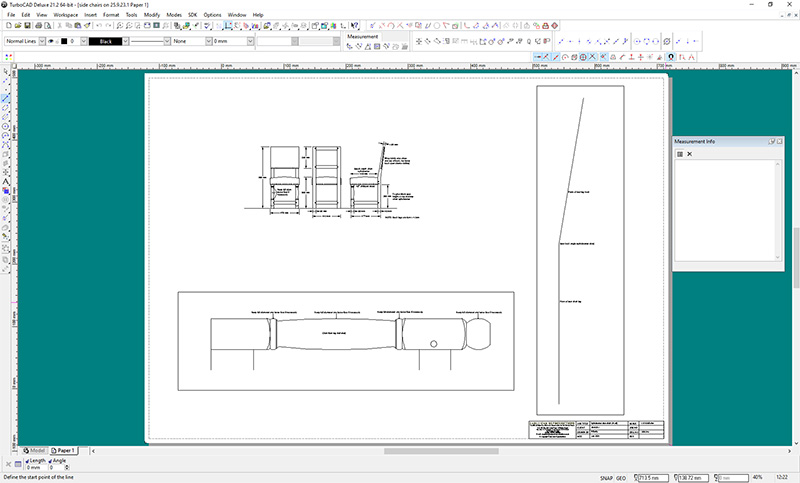The width and height of the screenshot is (800, 483).
Task: Open the 0 mm line width dropdown
Action: click(248, 42)
